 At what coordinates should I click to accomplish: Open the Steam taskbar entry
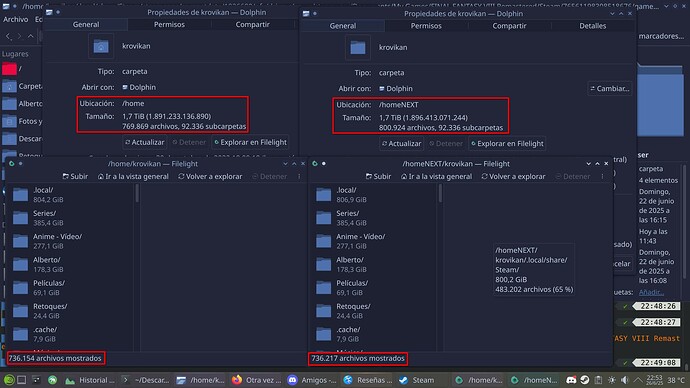(416, 380)
